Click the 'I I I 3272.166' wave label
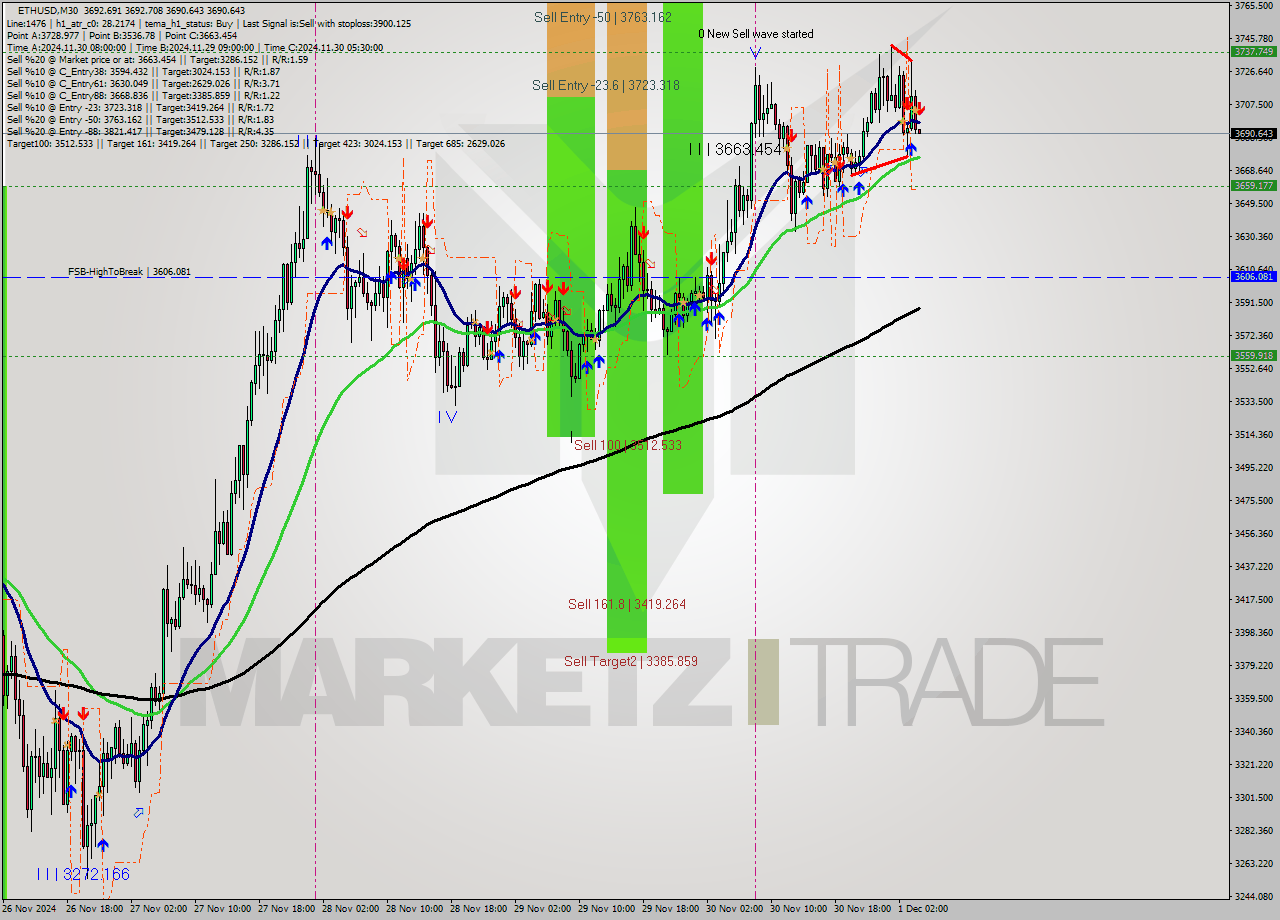 83,874
